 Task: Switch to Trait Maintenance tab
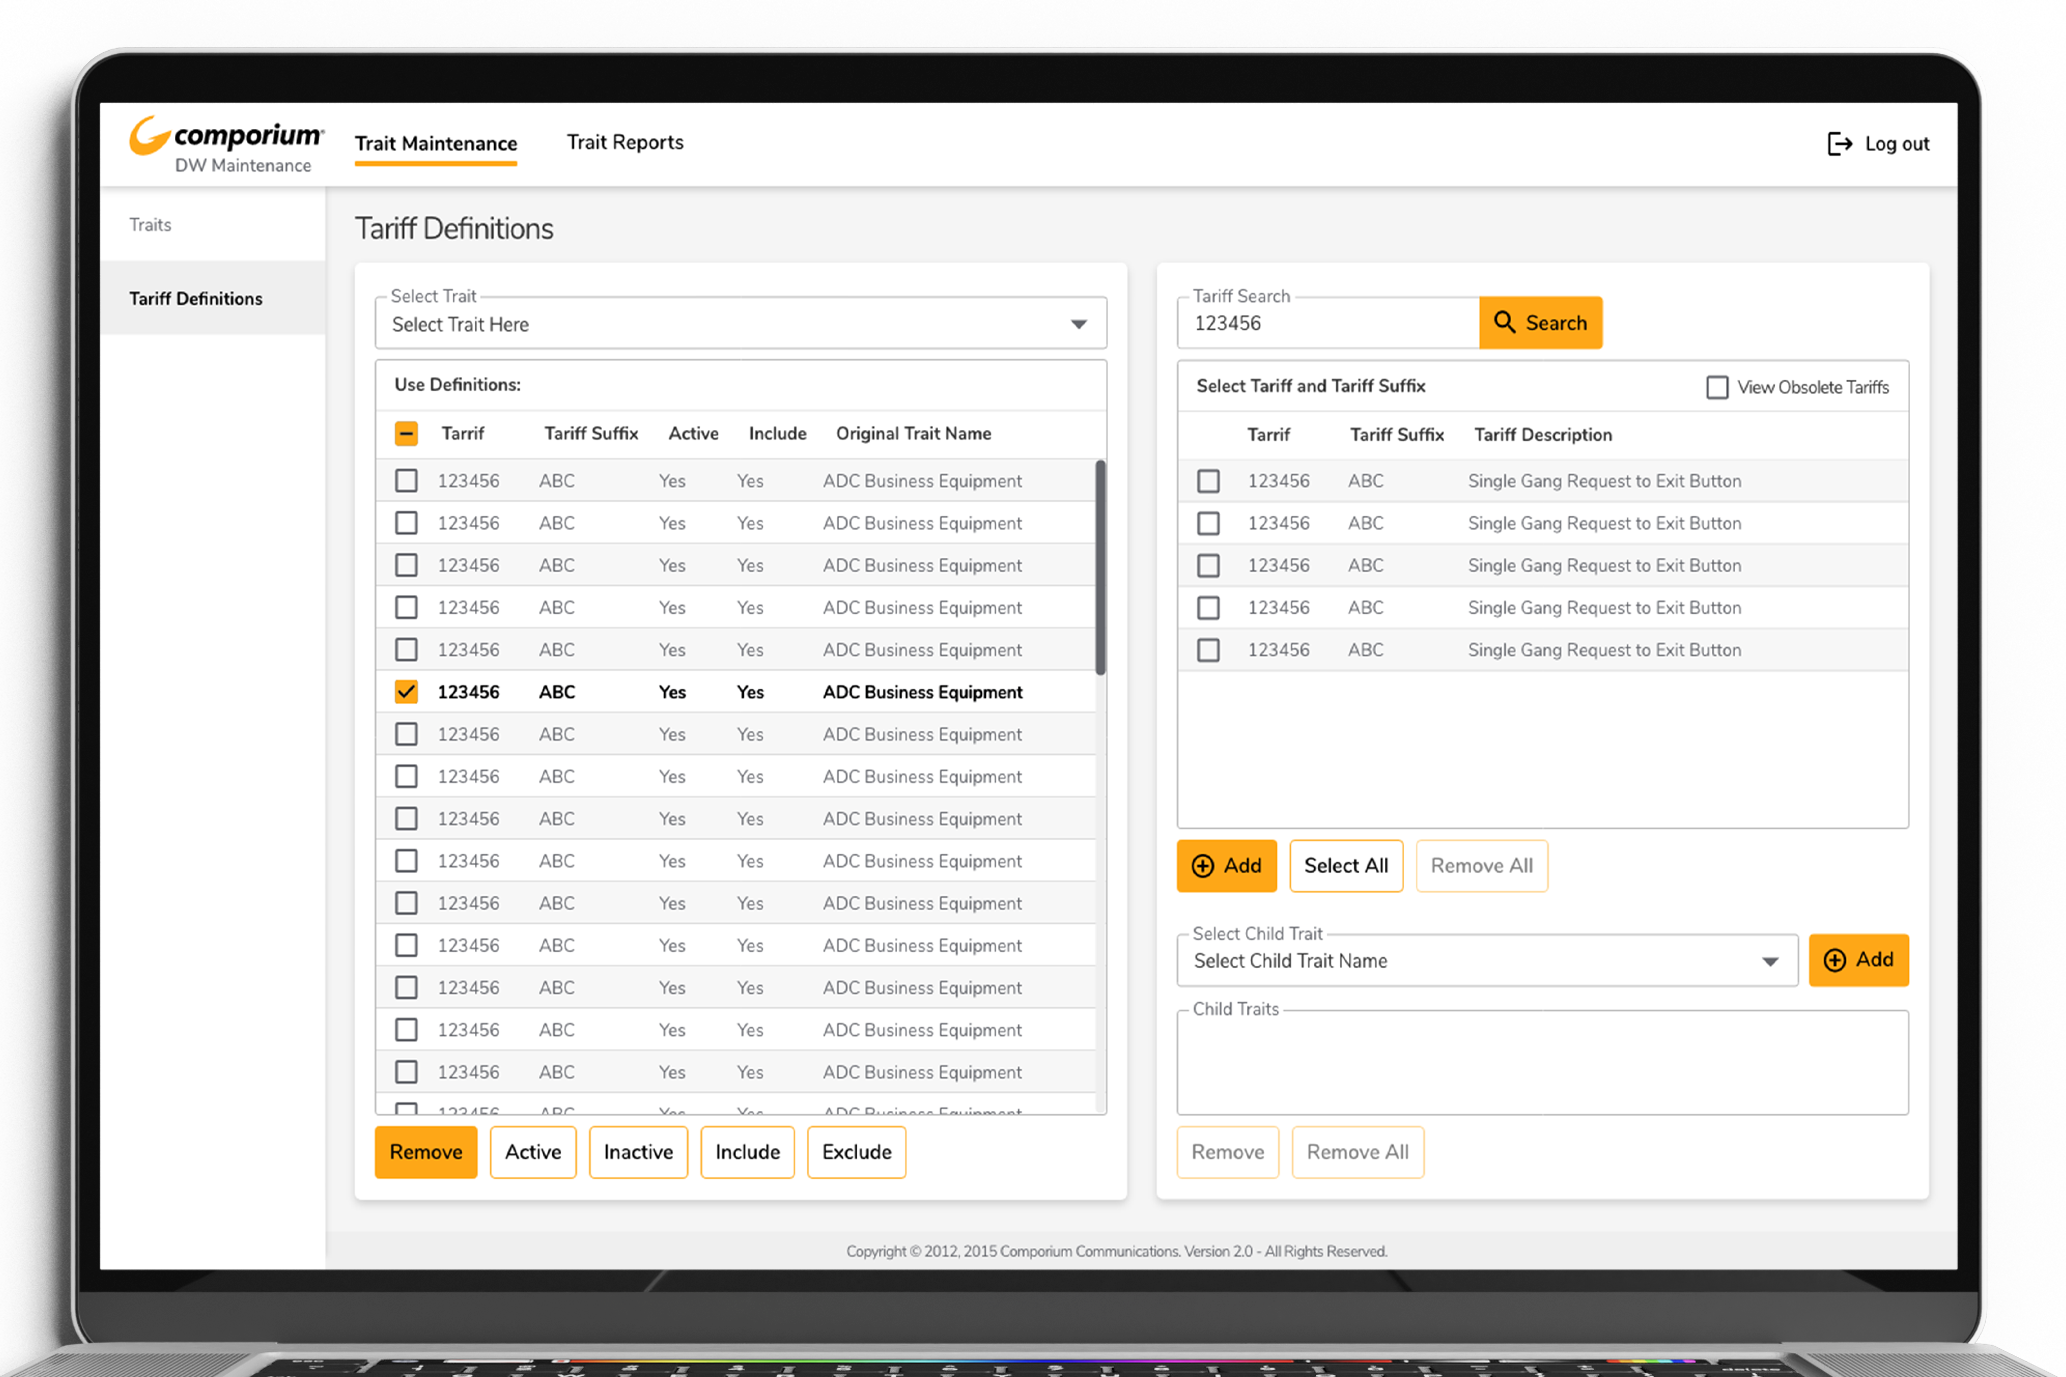coord(436,143)
